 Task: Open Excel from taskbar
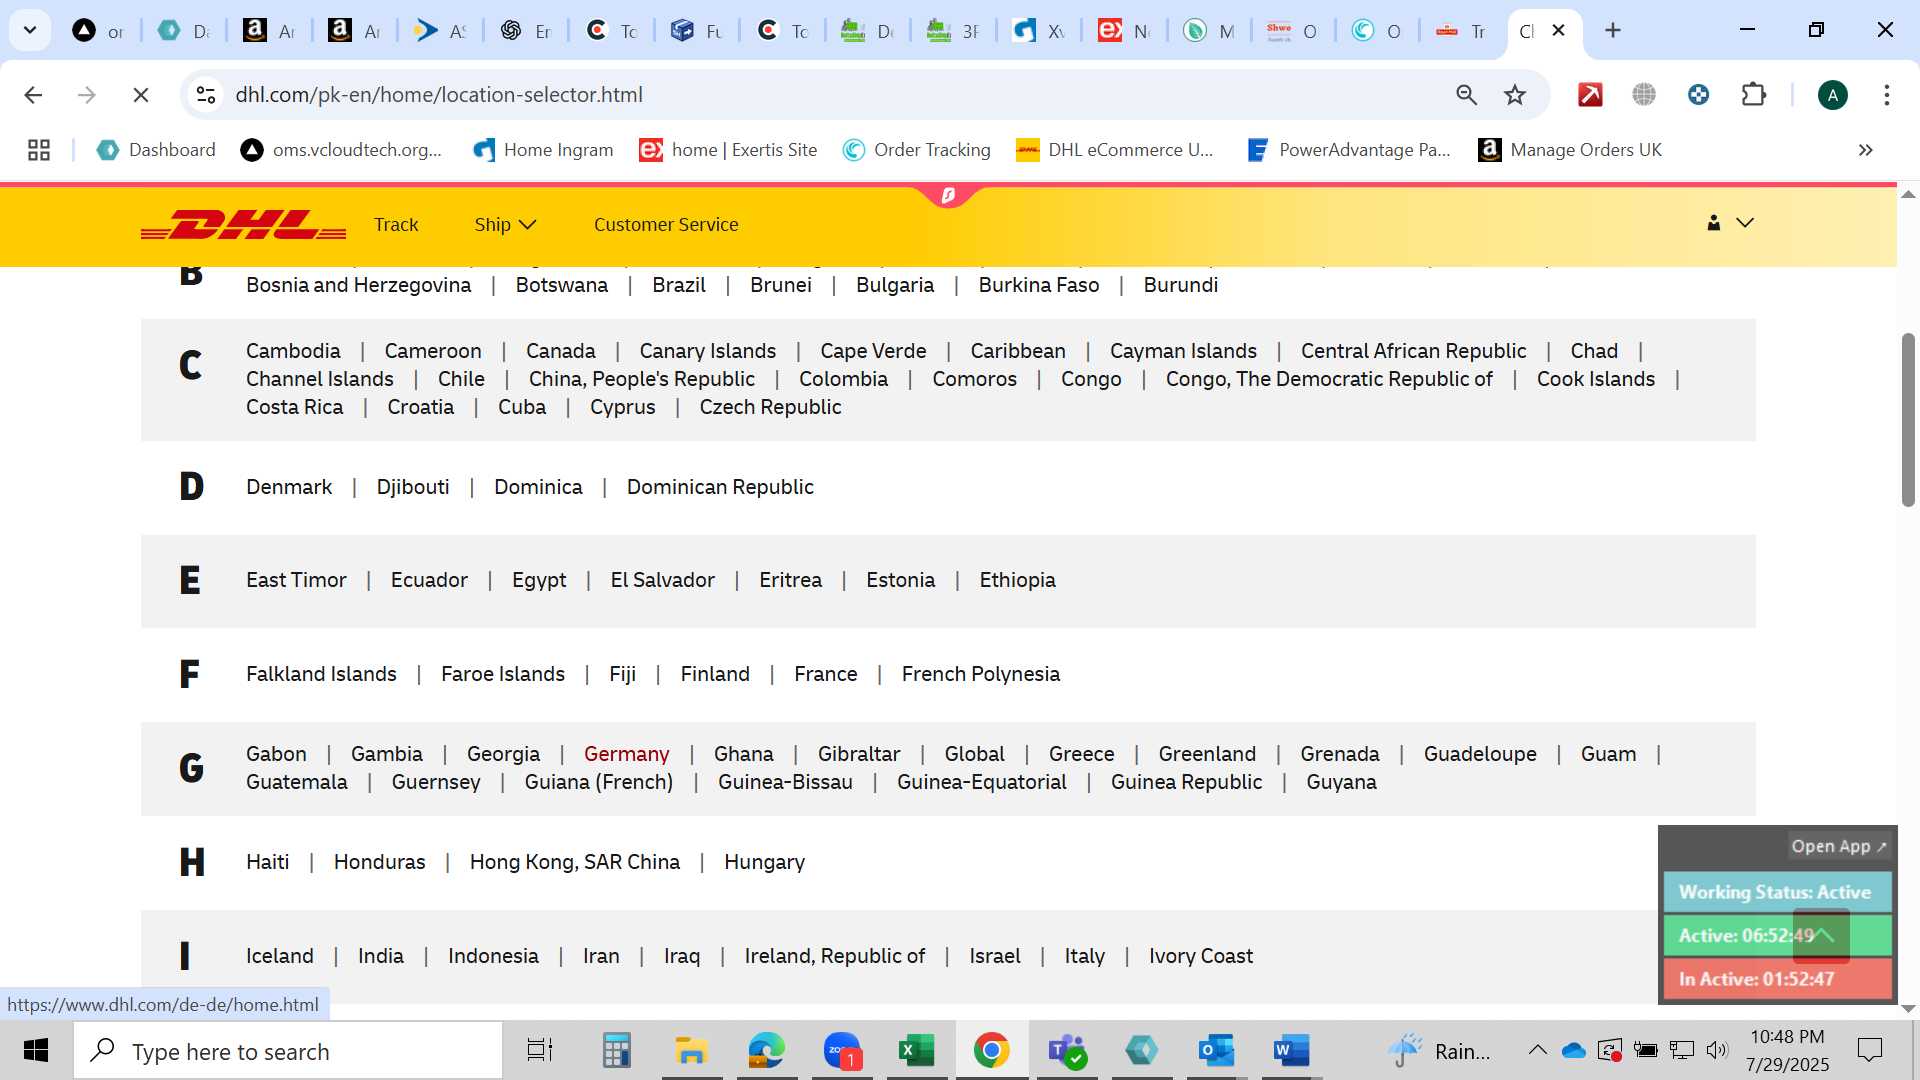[x=916, y=1051]
